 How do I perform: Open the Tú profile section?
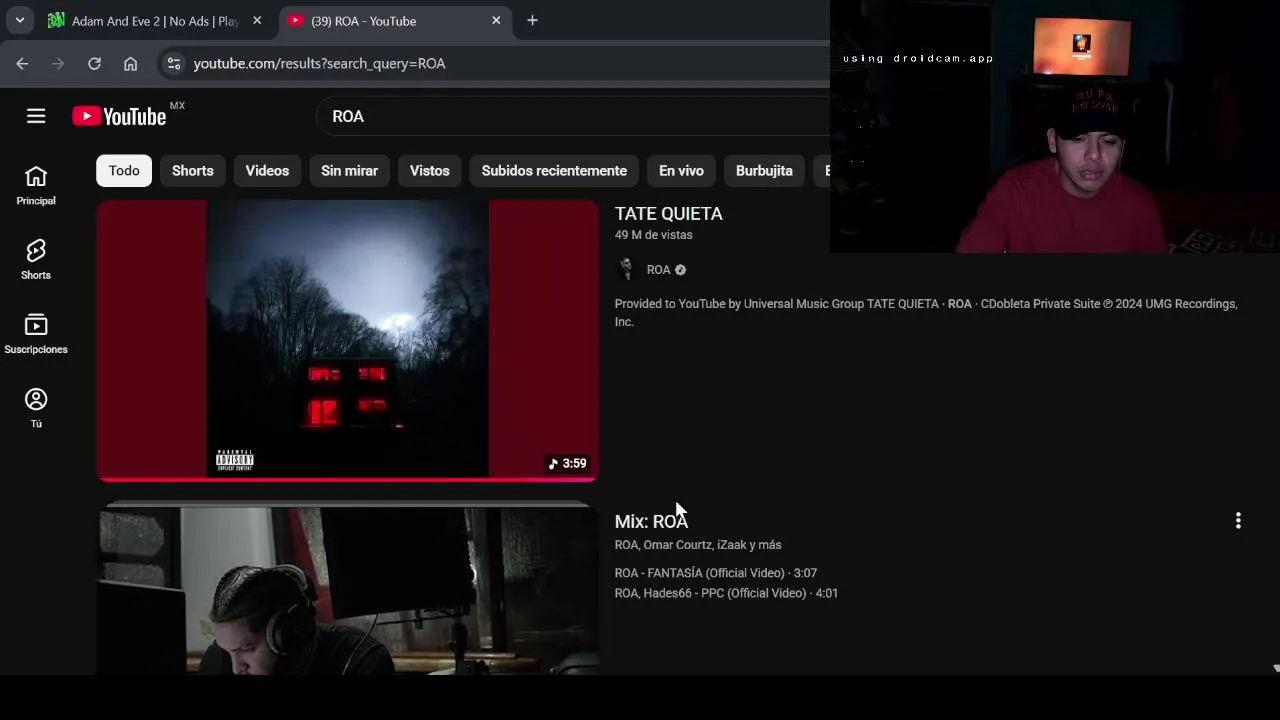click(36, 409)
